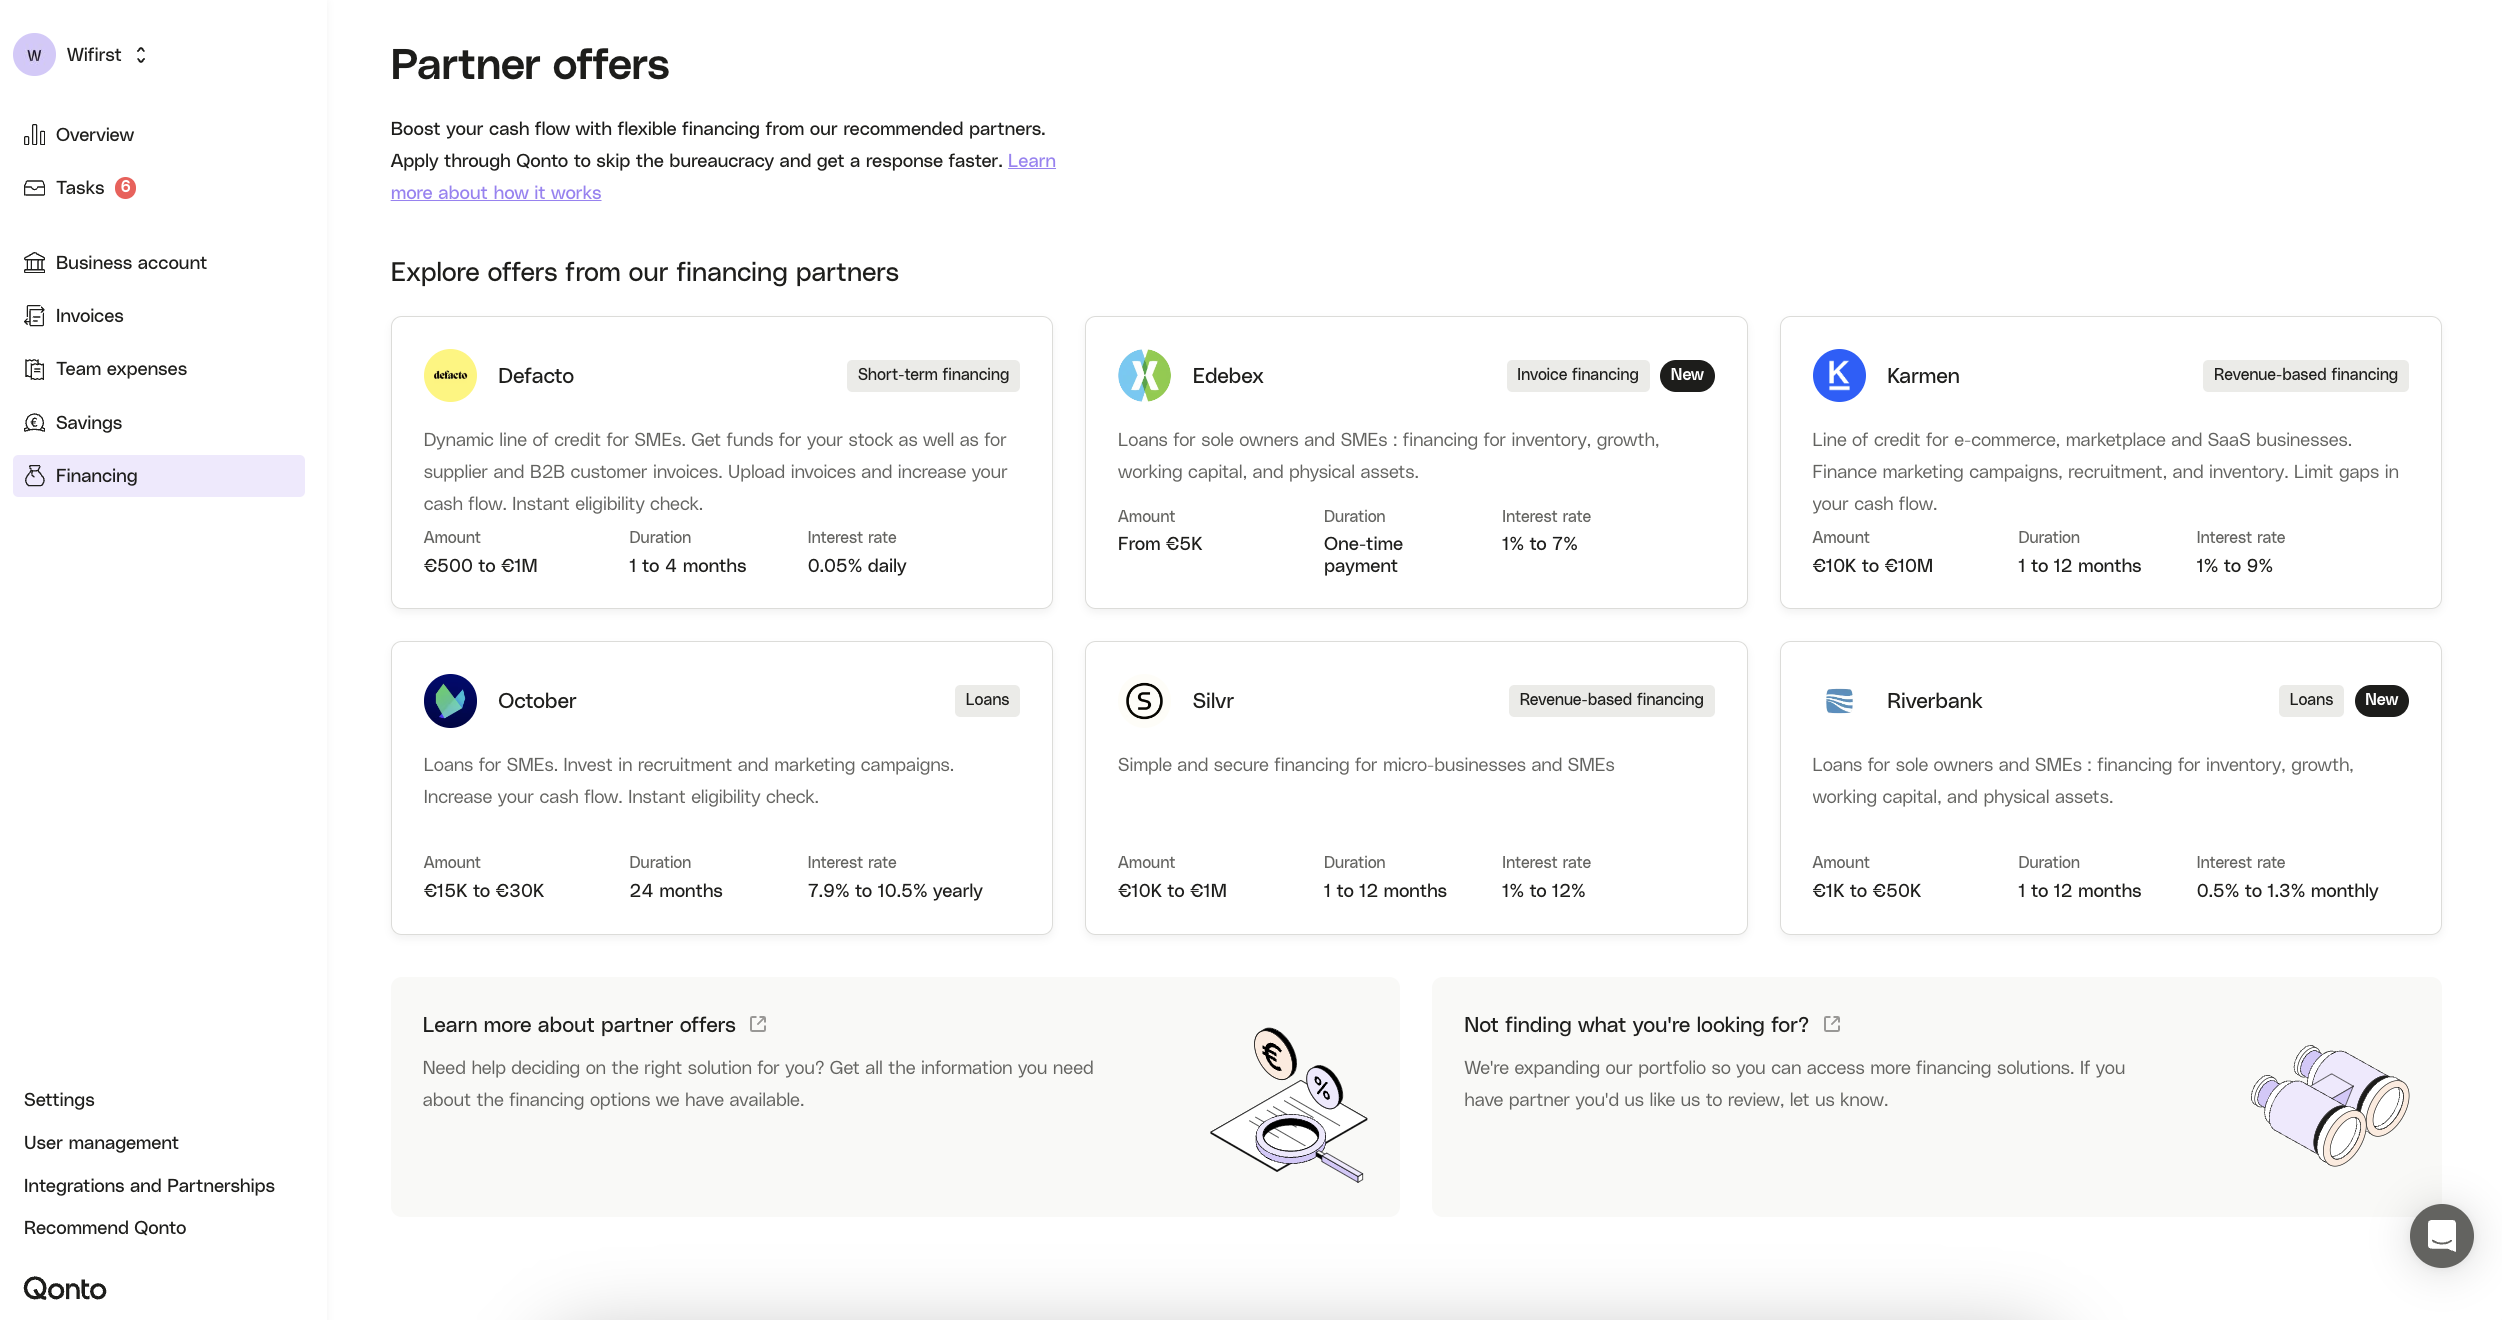Click the Defacto yellow logo
Viewport: 2502px width, 1320px height.
click(x=450, y=376)
